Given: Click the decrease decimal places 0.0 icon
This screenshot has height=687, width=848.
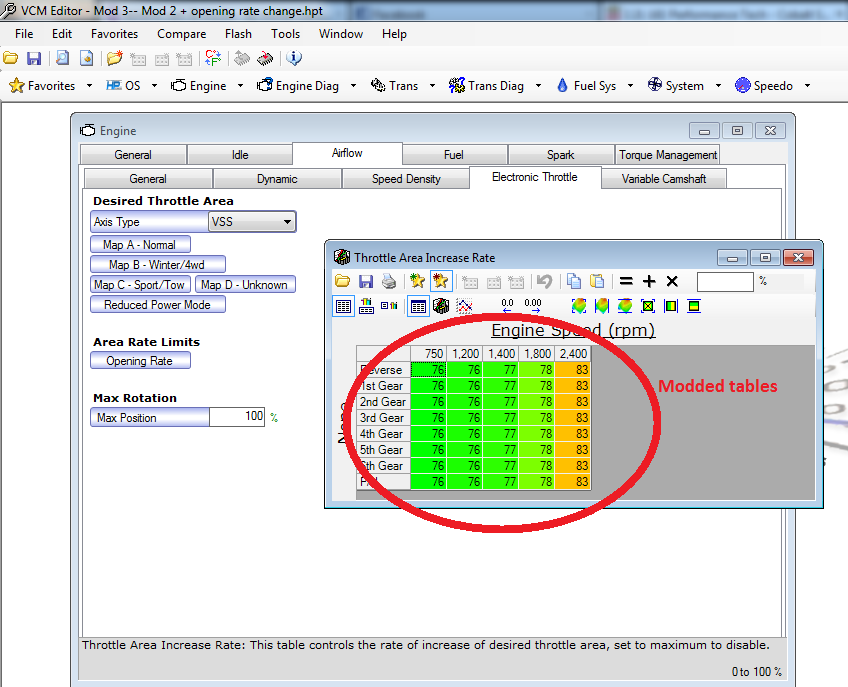Looking at the screenshot, I should point(507,306).
